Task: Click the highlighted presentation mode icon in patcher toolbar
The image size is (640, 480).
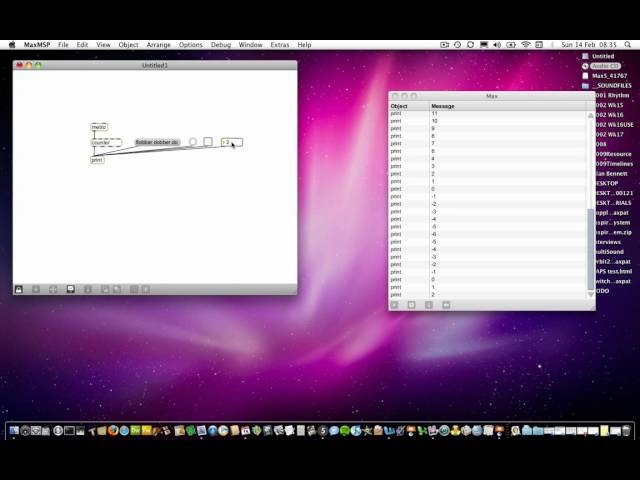Action: click(71, 289)
